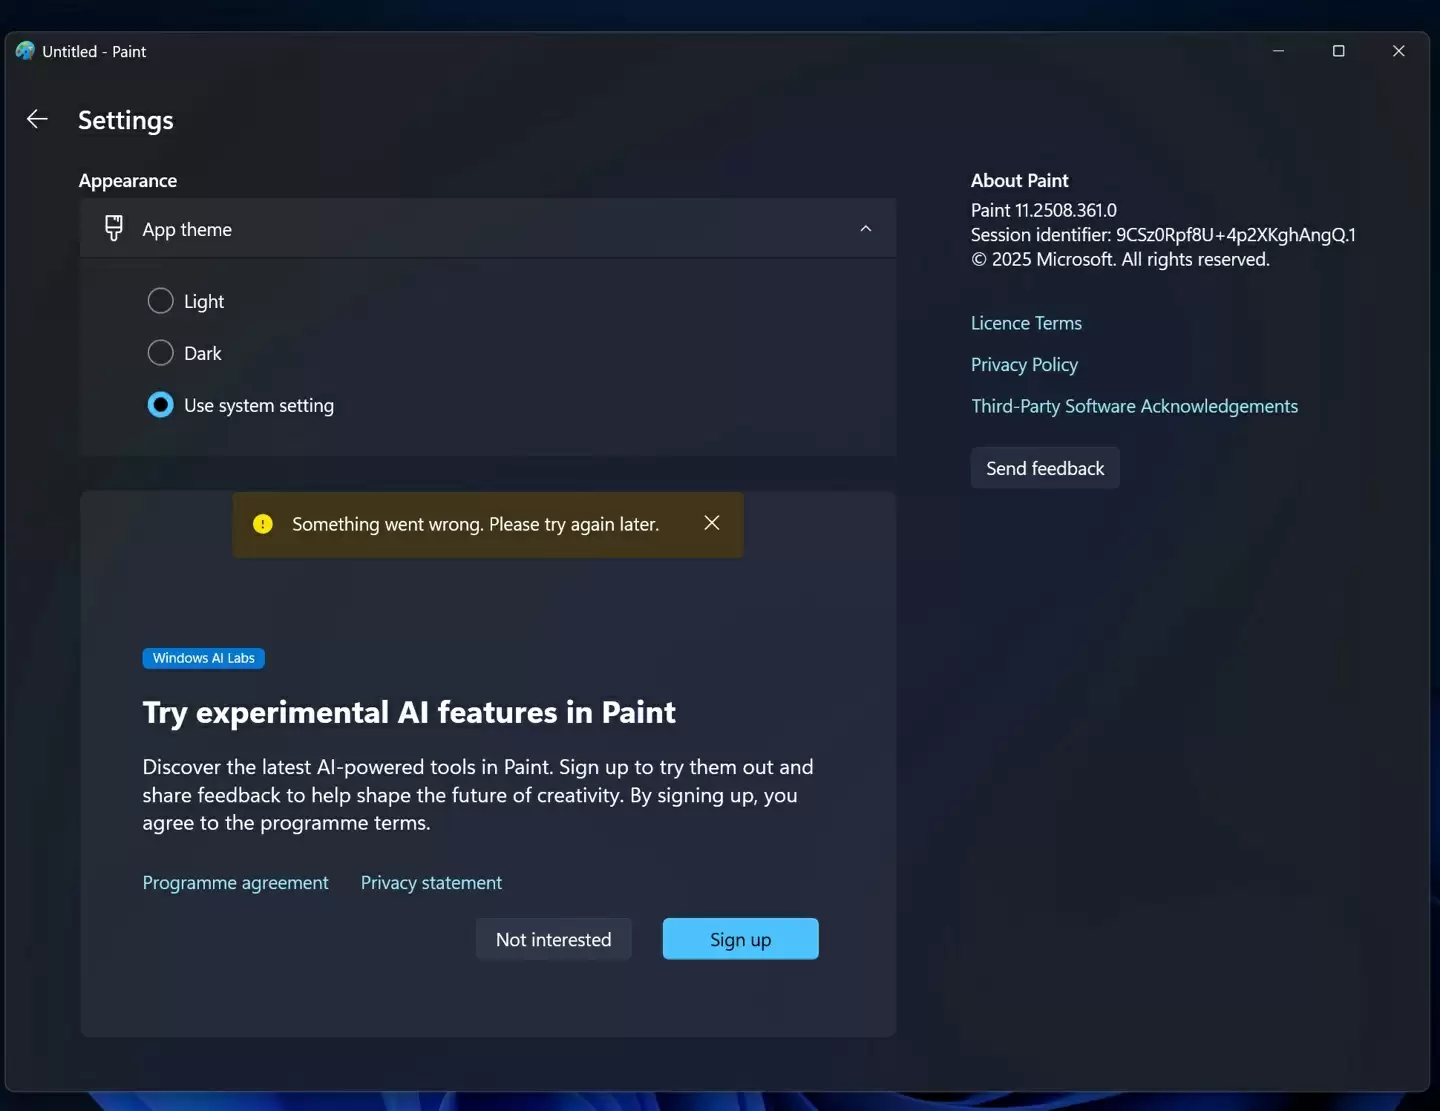Click the warning icon on the error banner
This screenshot has width=1440, height=1111.
click(262, 523)
